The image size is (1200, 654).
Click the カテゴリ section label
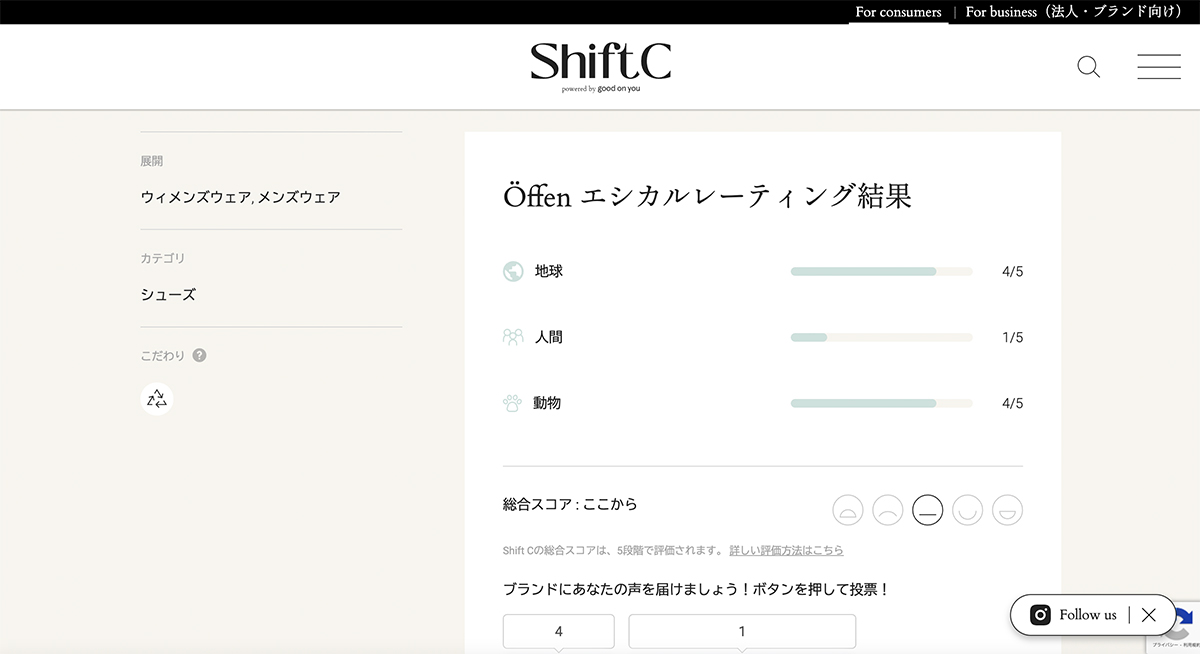pos(163,258)
